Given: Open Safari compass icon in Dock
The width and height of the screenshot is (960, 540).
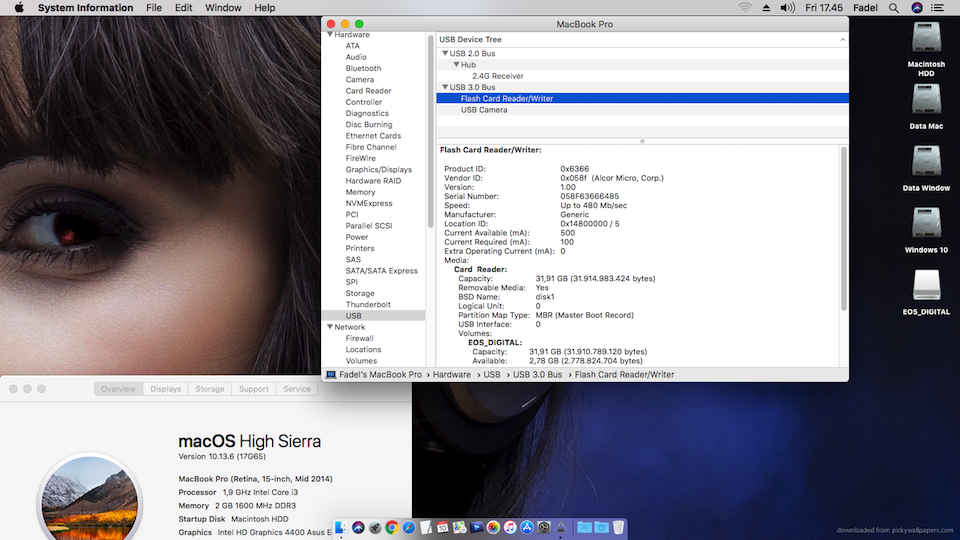Looking at the screenshot, I should [408, 528].
